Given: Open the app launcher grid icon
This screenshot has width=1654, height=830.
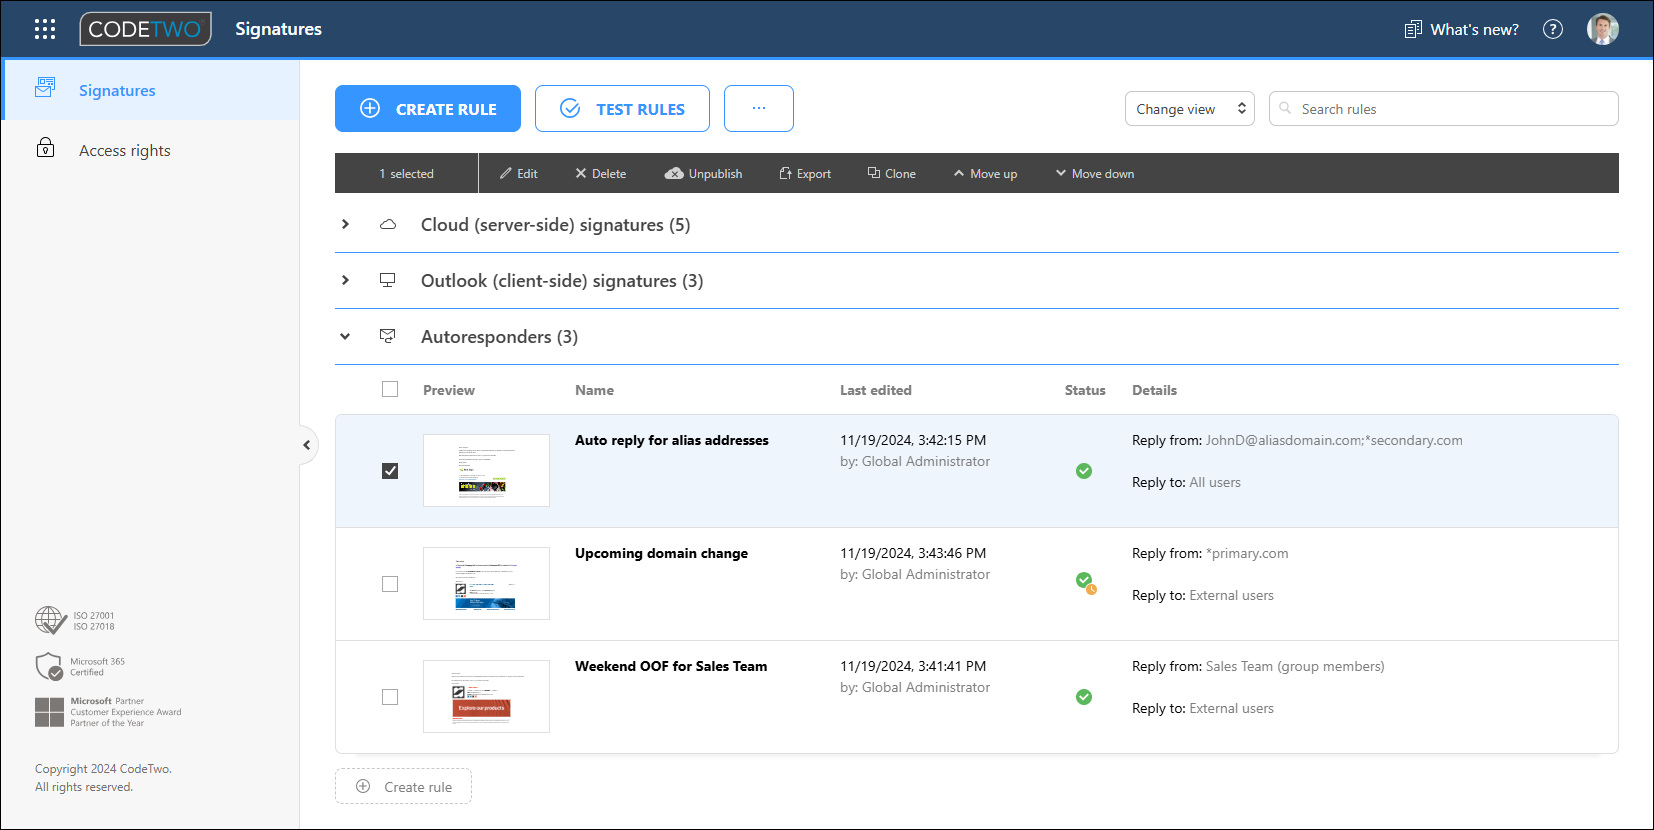Looking at the screenshot, I should [x=45, y=29].
